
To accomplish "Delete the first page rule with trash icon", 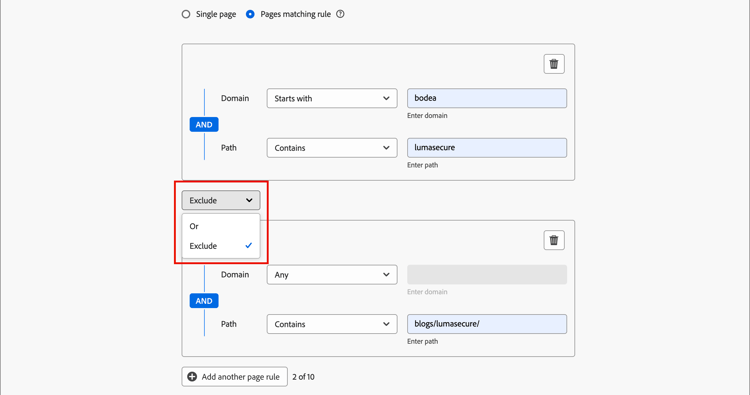I will [554, 64].
